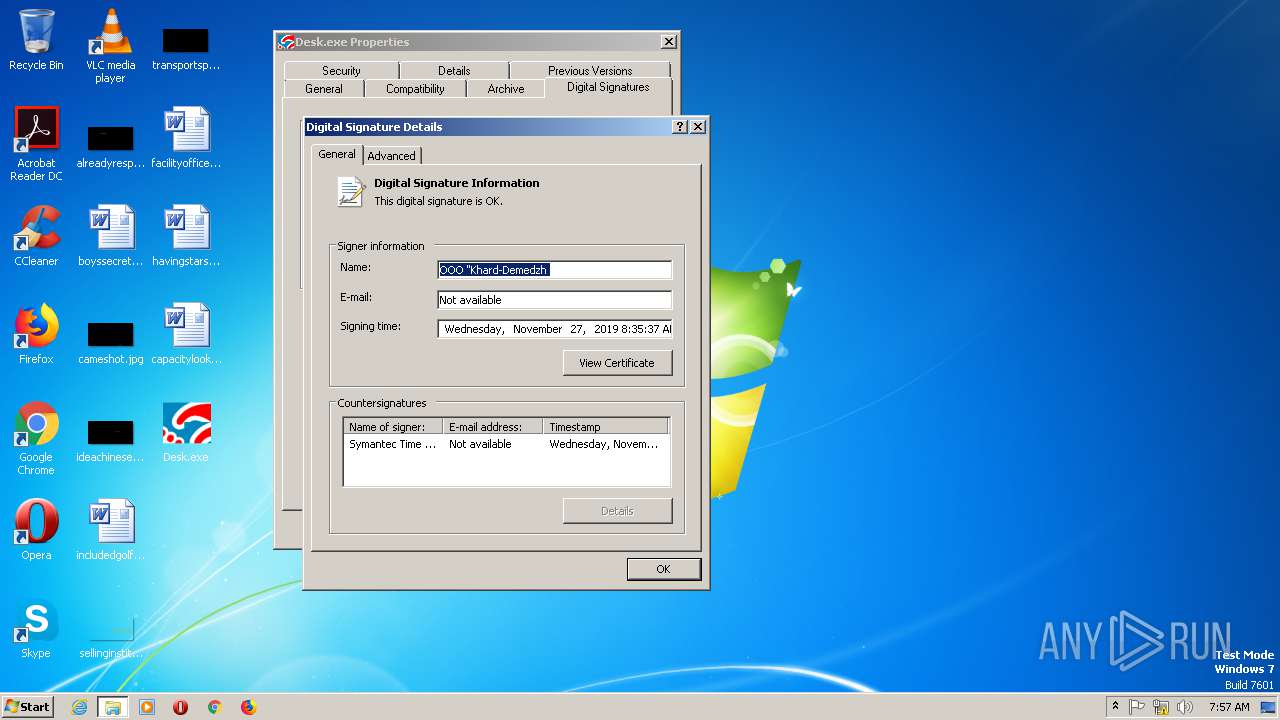This screenshot has width=1280, height=720.
Task: Click the Name of signer column header
Action: click(393, 427)
